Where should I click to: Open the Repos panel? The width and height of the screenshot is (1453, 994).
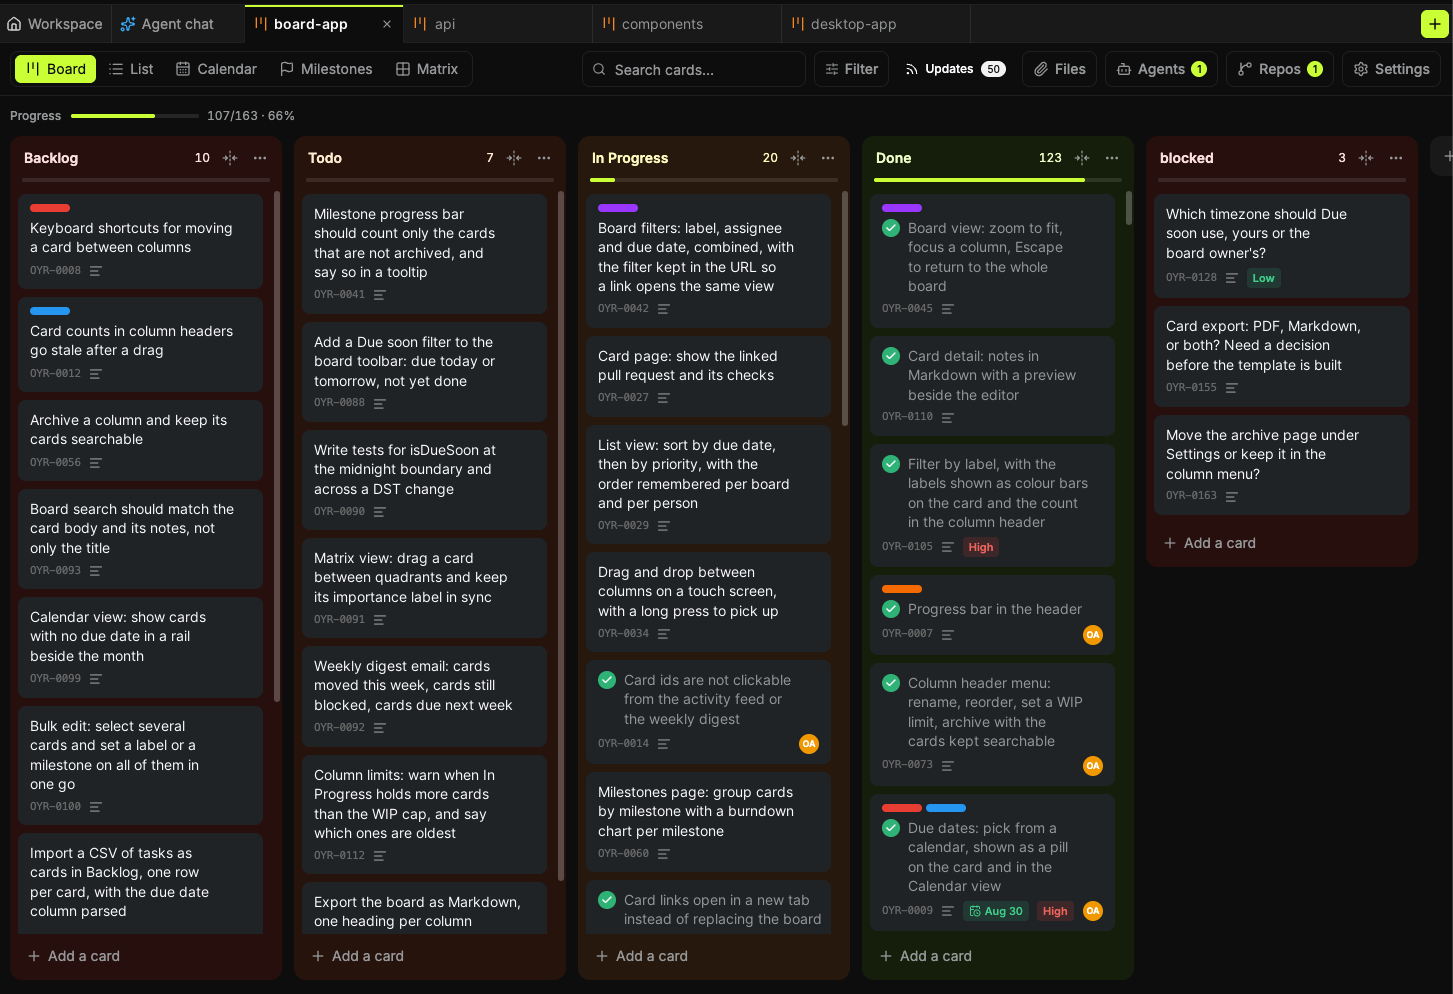point(1280,69)
